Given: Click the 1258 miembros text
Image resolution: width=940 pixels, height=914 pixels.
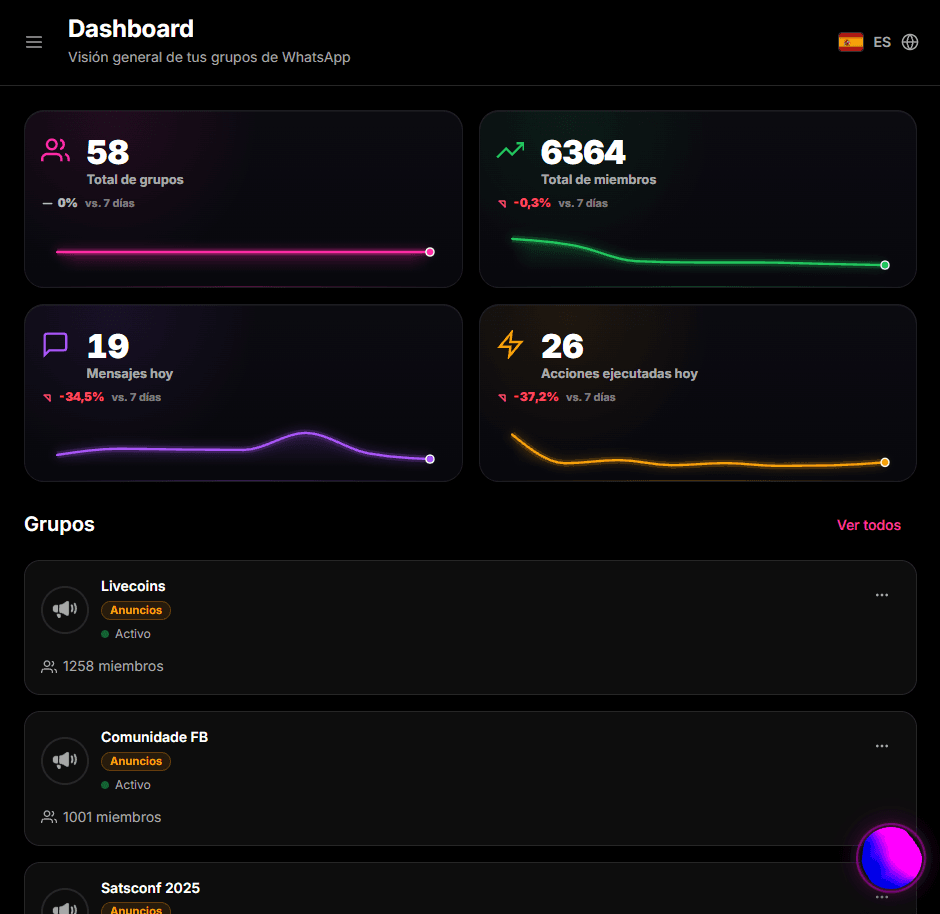Looking at the screenshot, I should 113,666.
